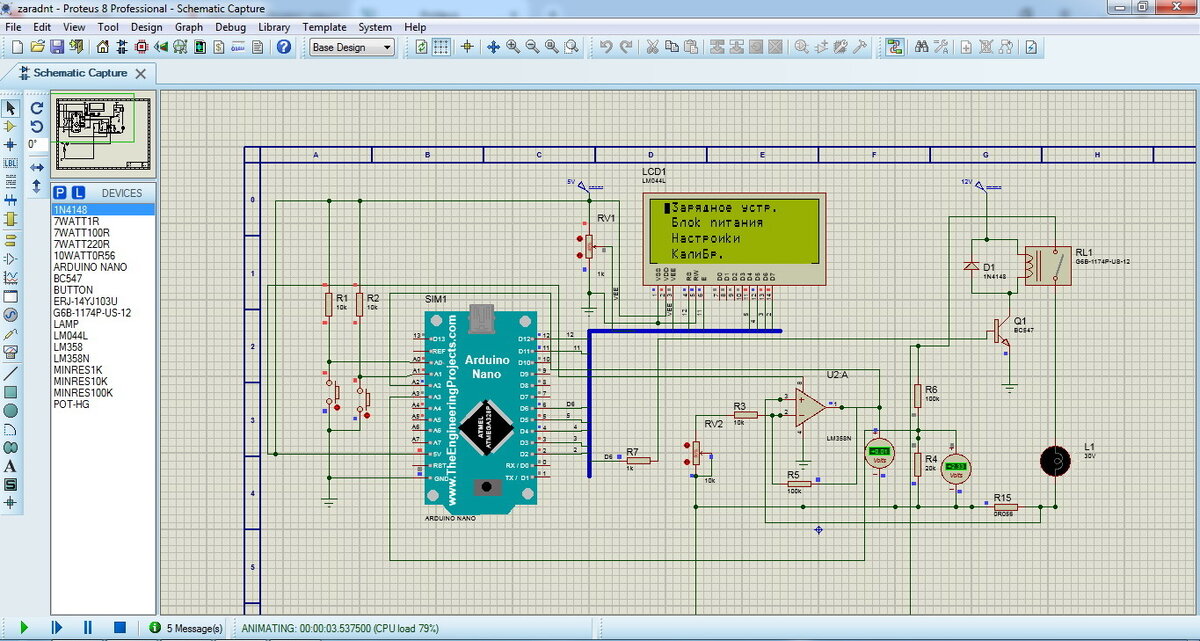1200x641 pixels.
Task: Zoom in with the magnifier plus icon
Action: coord(513,47)
